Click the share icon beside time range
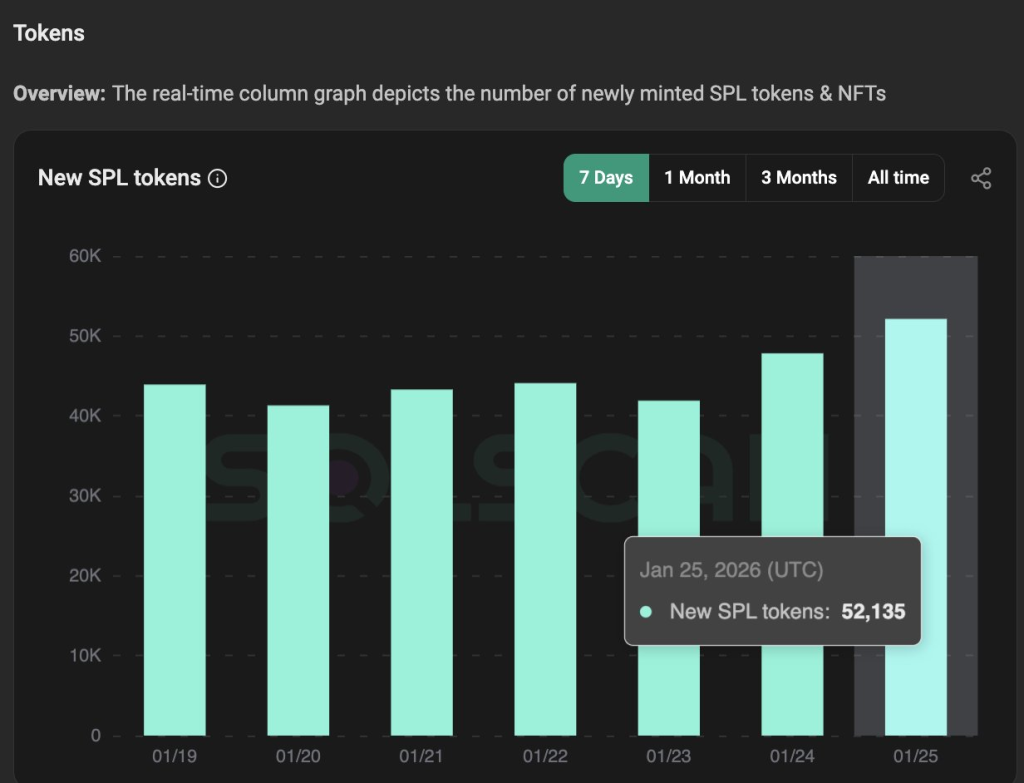Image resolution: width=1024 pixels, height=783 pixels. (981, 179)
